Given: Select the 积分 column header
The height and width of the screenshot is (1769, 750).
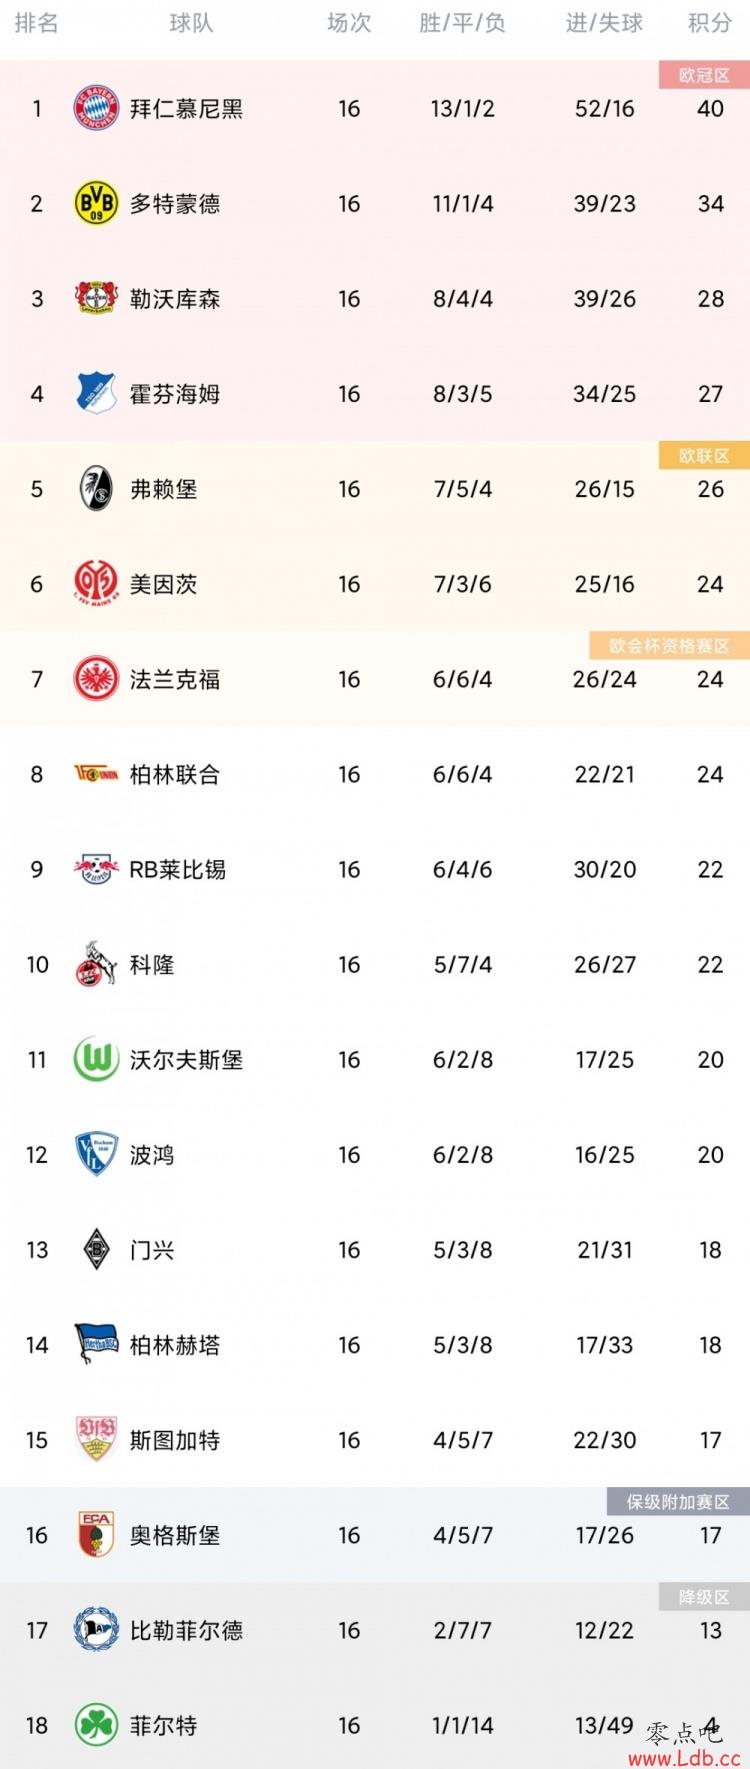Looking at the screenshot, I should point(710,23).
